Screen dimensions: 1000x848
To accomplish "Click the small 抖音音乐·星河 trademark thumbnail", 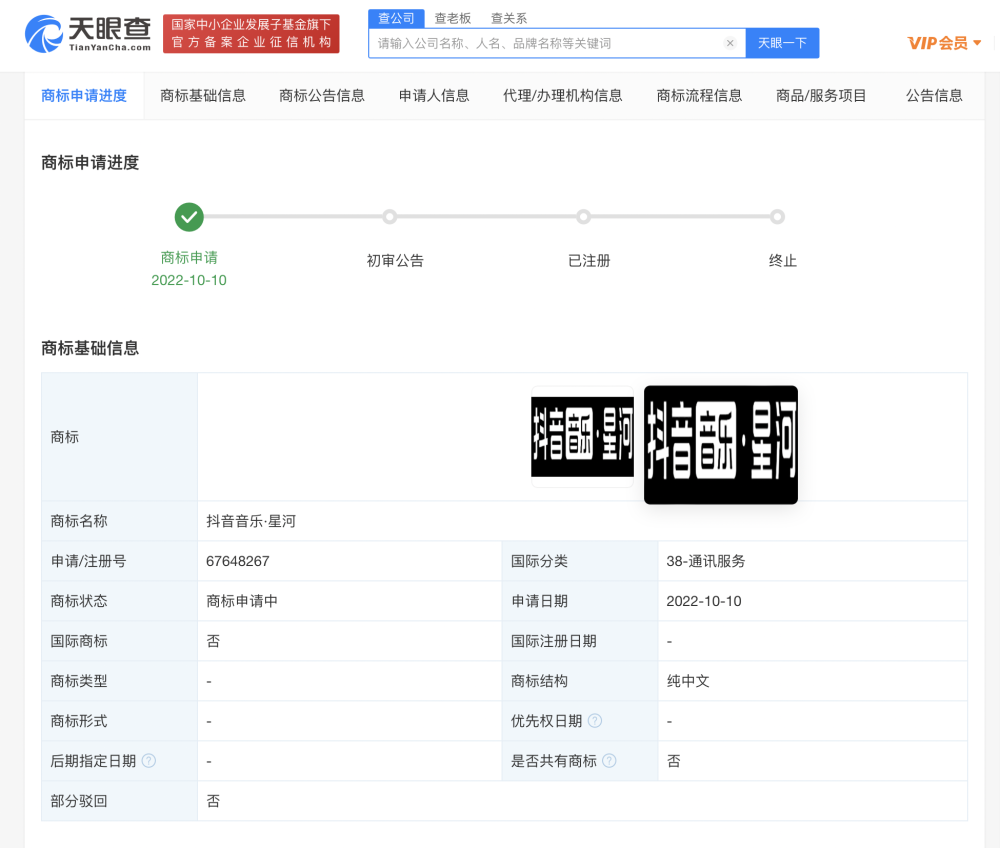I will pos(582,437).
